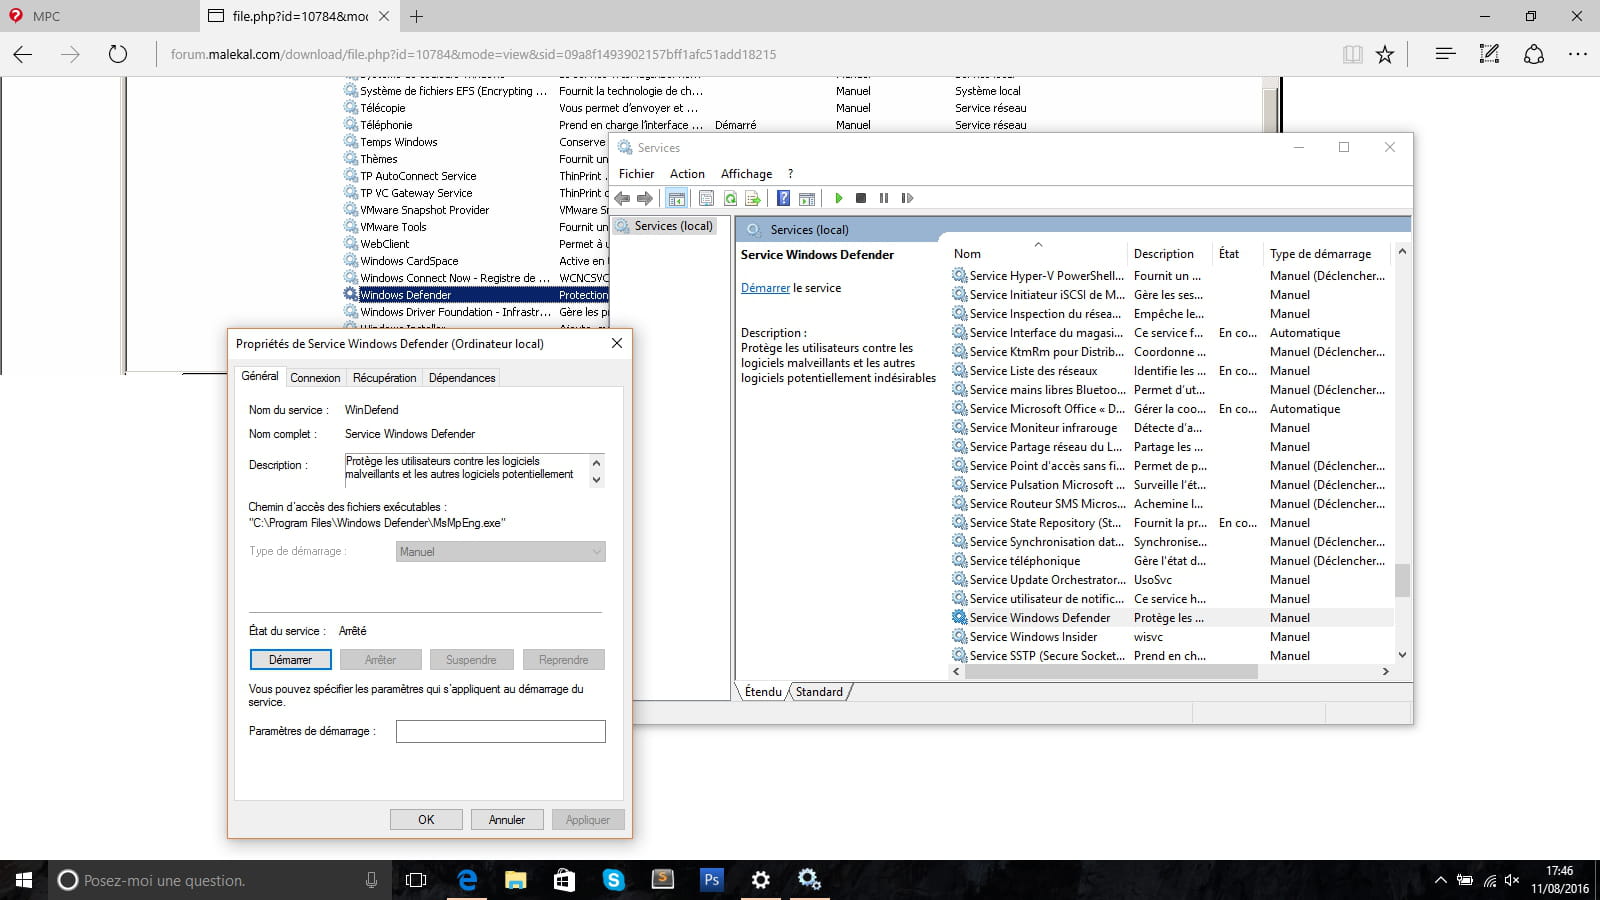The height and width of the screenshot is (900, 1600).
Task: Select Services (local) in the left tree
Action: 673,226
